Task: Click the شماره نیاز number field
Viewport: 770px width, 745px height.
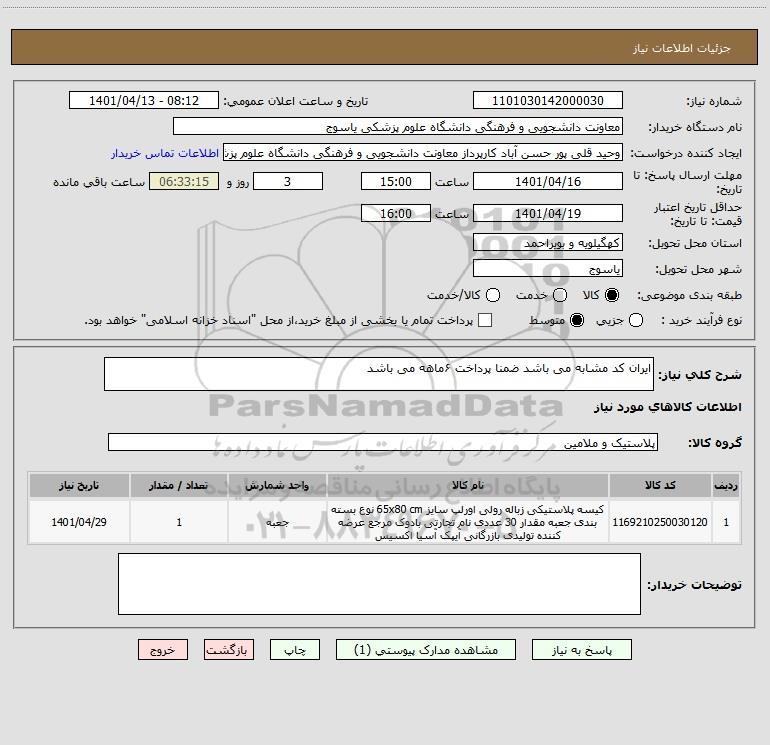Action: [x=548, y=101]
